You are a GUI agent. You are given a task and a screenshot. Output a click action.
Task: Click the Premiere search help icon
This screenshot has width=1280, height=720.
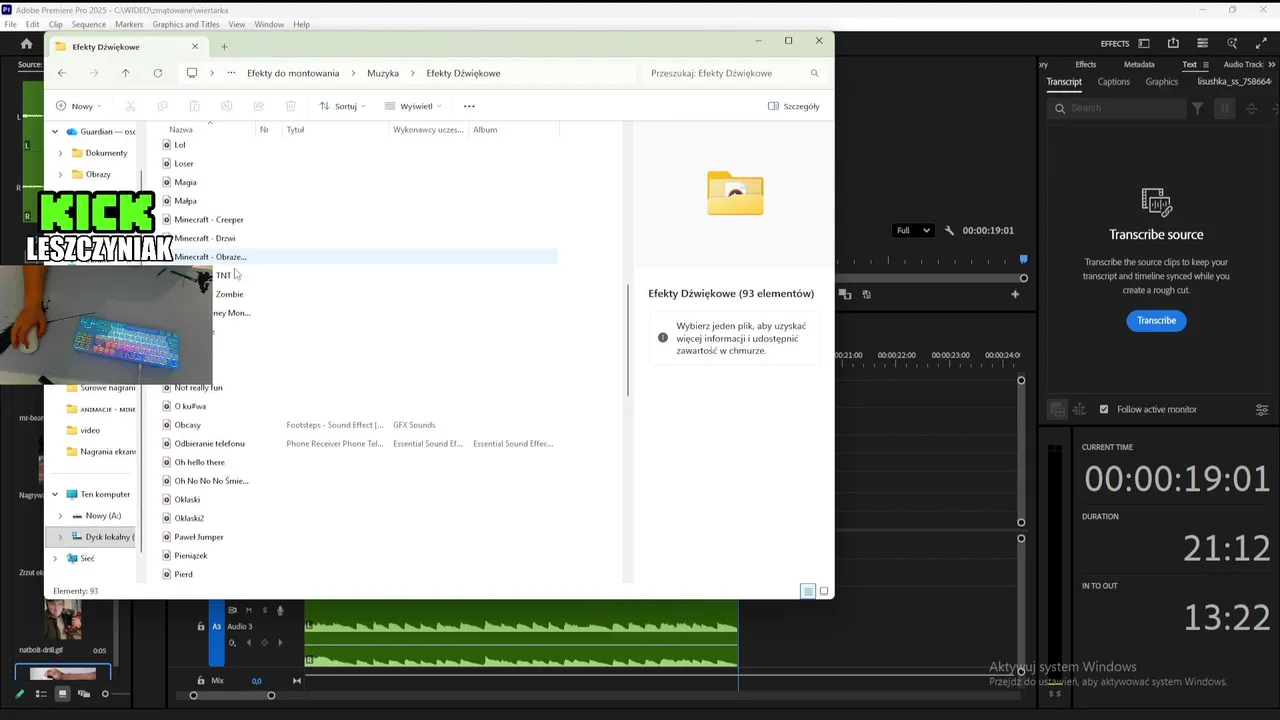click(x=1232, y=44)
